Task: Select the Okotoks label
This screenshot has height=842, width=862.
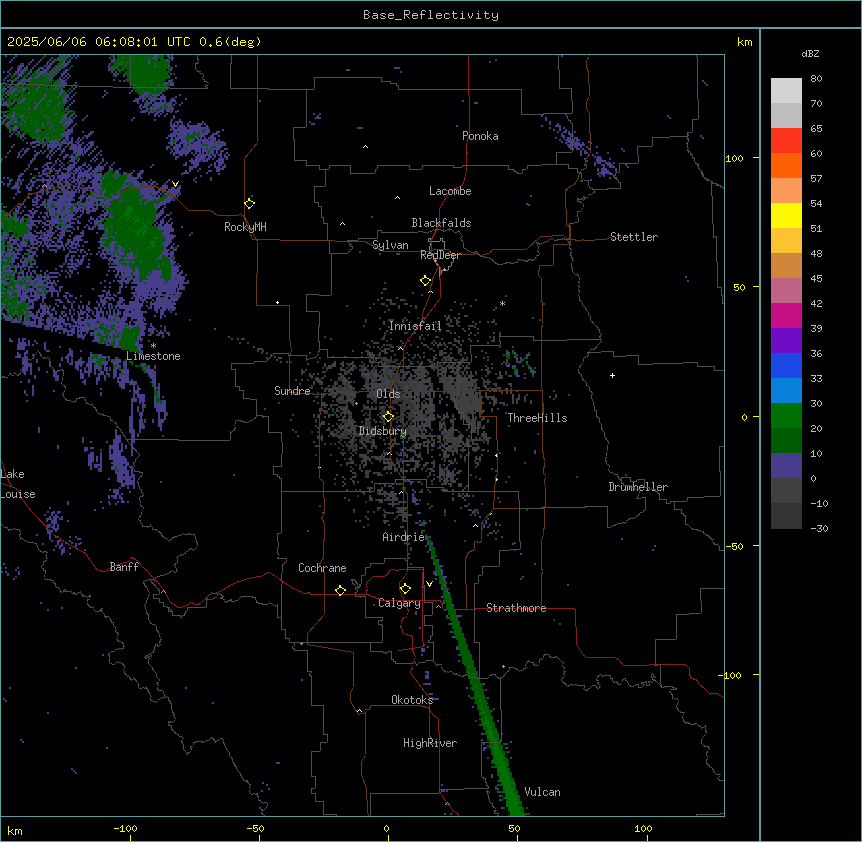Action: (412, 700)
